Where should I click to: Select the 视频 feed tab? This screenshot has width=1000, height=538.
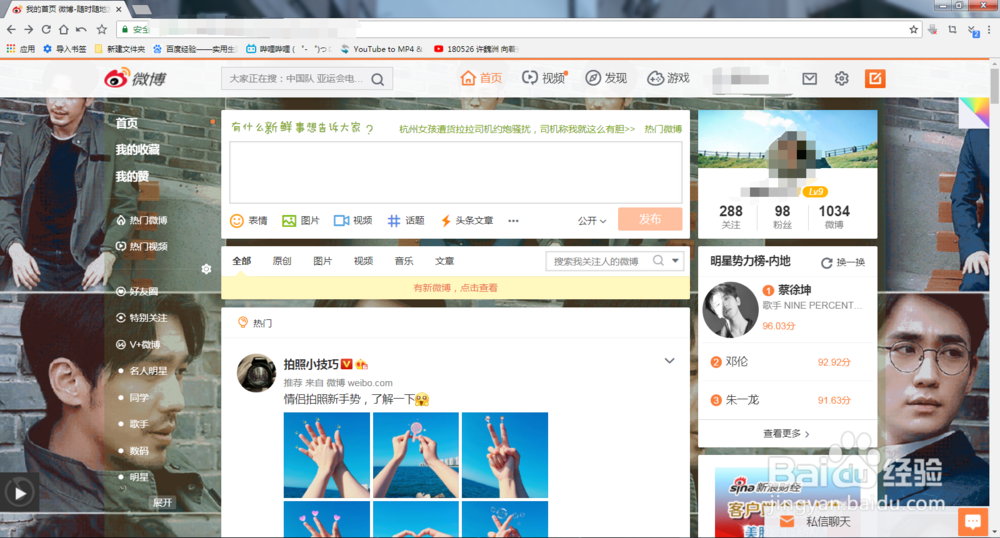pyautogui.click(x=364, y=261)
